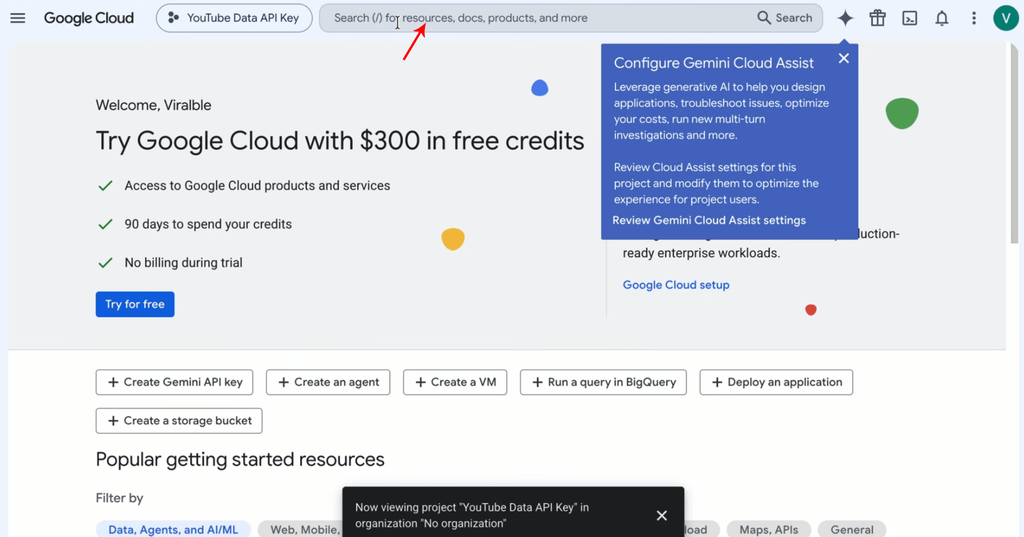
Task: Open Gemini Cloud Assist sparkle icon
Action: click(x=845, y=18)
